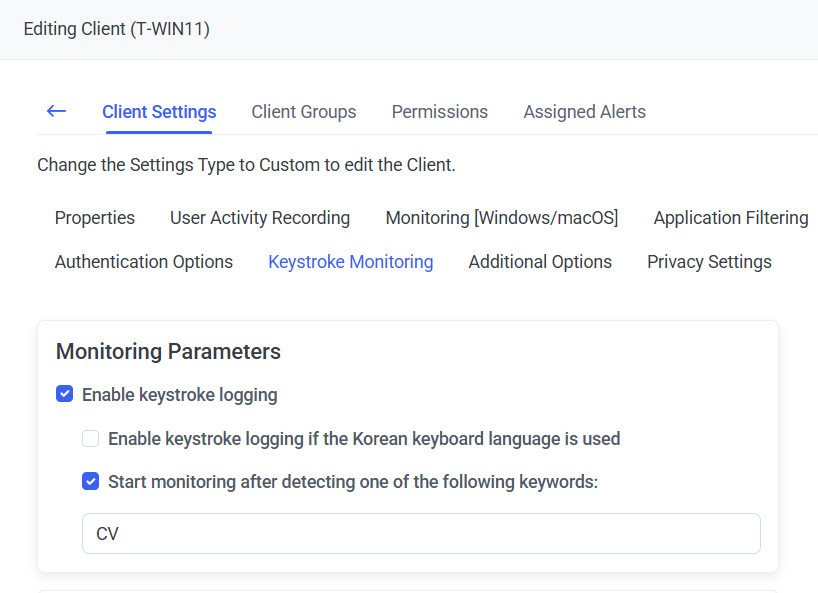The image size is (818, 593).
Task: Click the Editing Client (T-WIN11) title
Action: click(116, 29)
